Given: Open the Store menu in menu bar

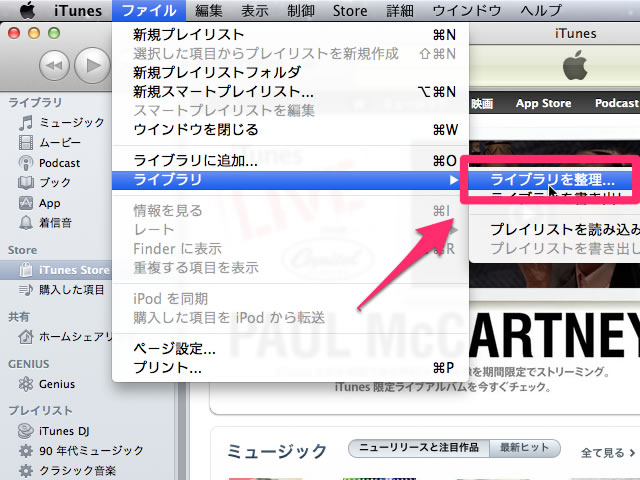Looking at the screenshot, I should [x=350, y=11].
